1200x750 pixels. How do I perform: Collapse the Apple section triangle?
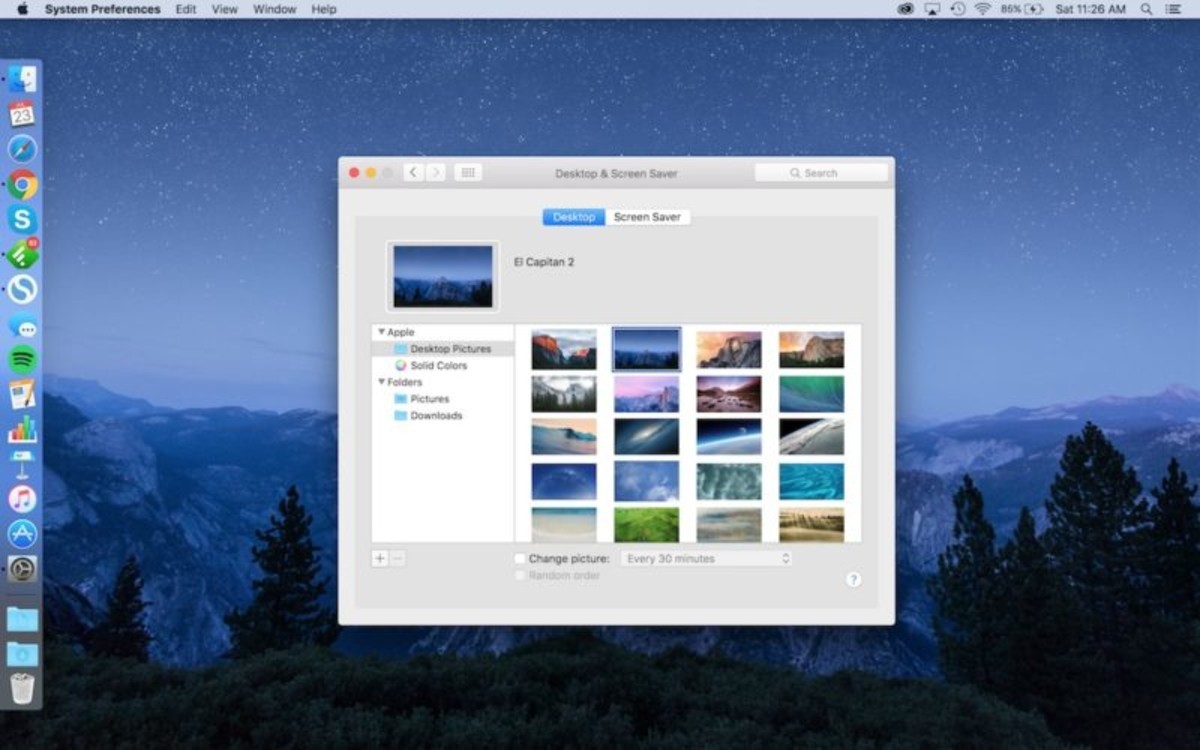381,332
